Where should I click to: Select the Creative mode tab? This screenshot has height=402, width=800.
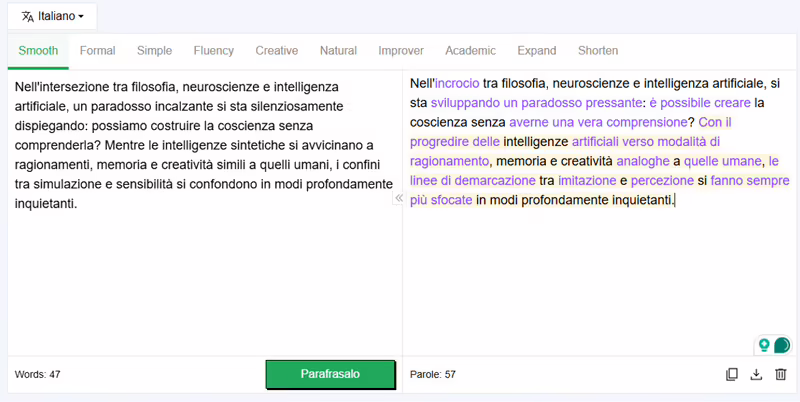click(x=277, y=51)
